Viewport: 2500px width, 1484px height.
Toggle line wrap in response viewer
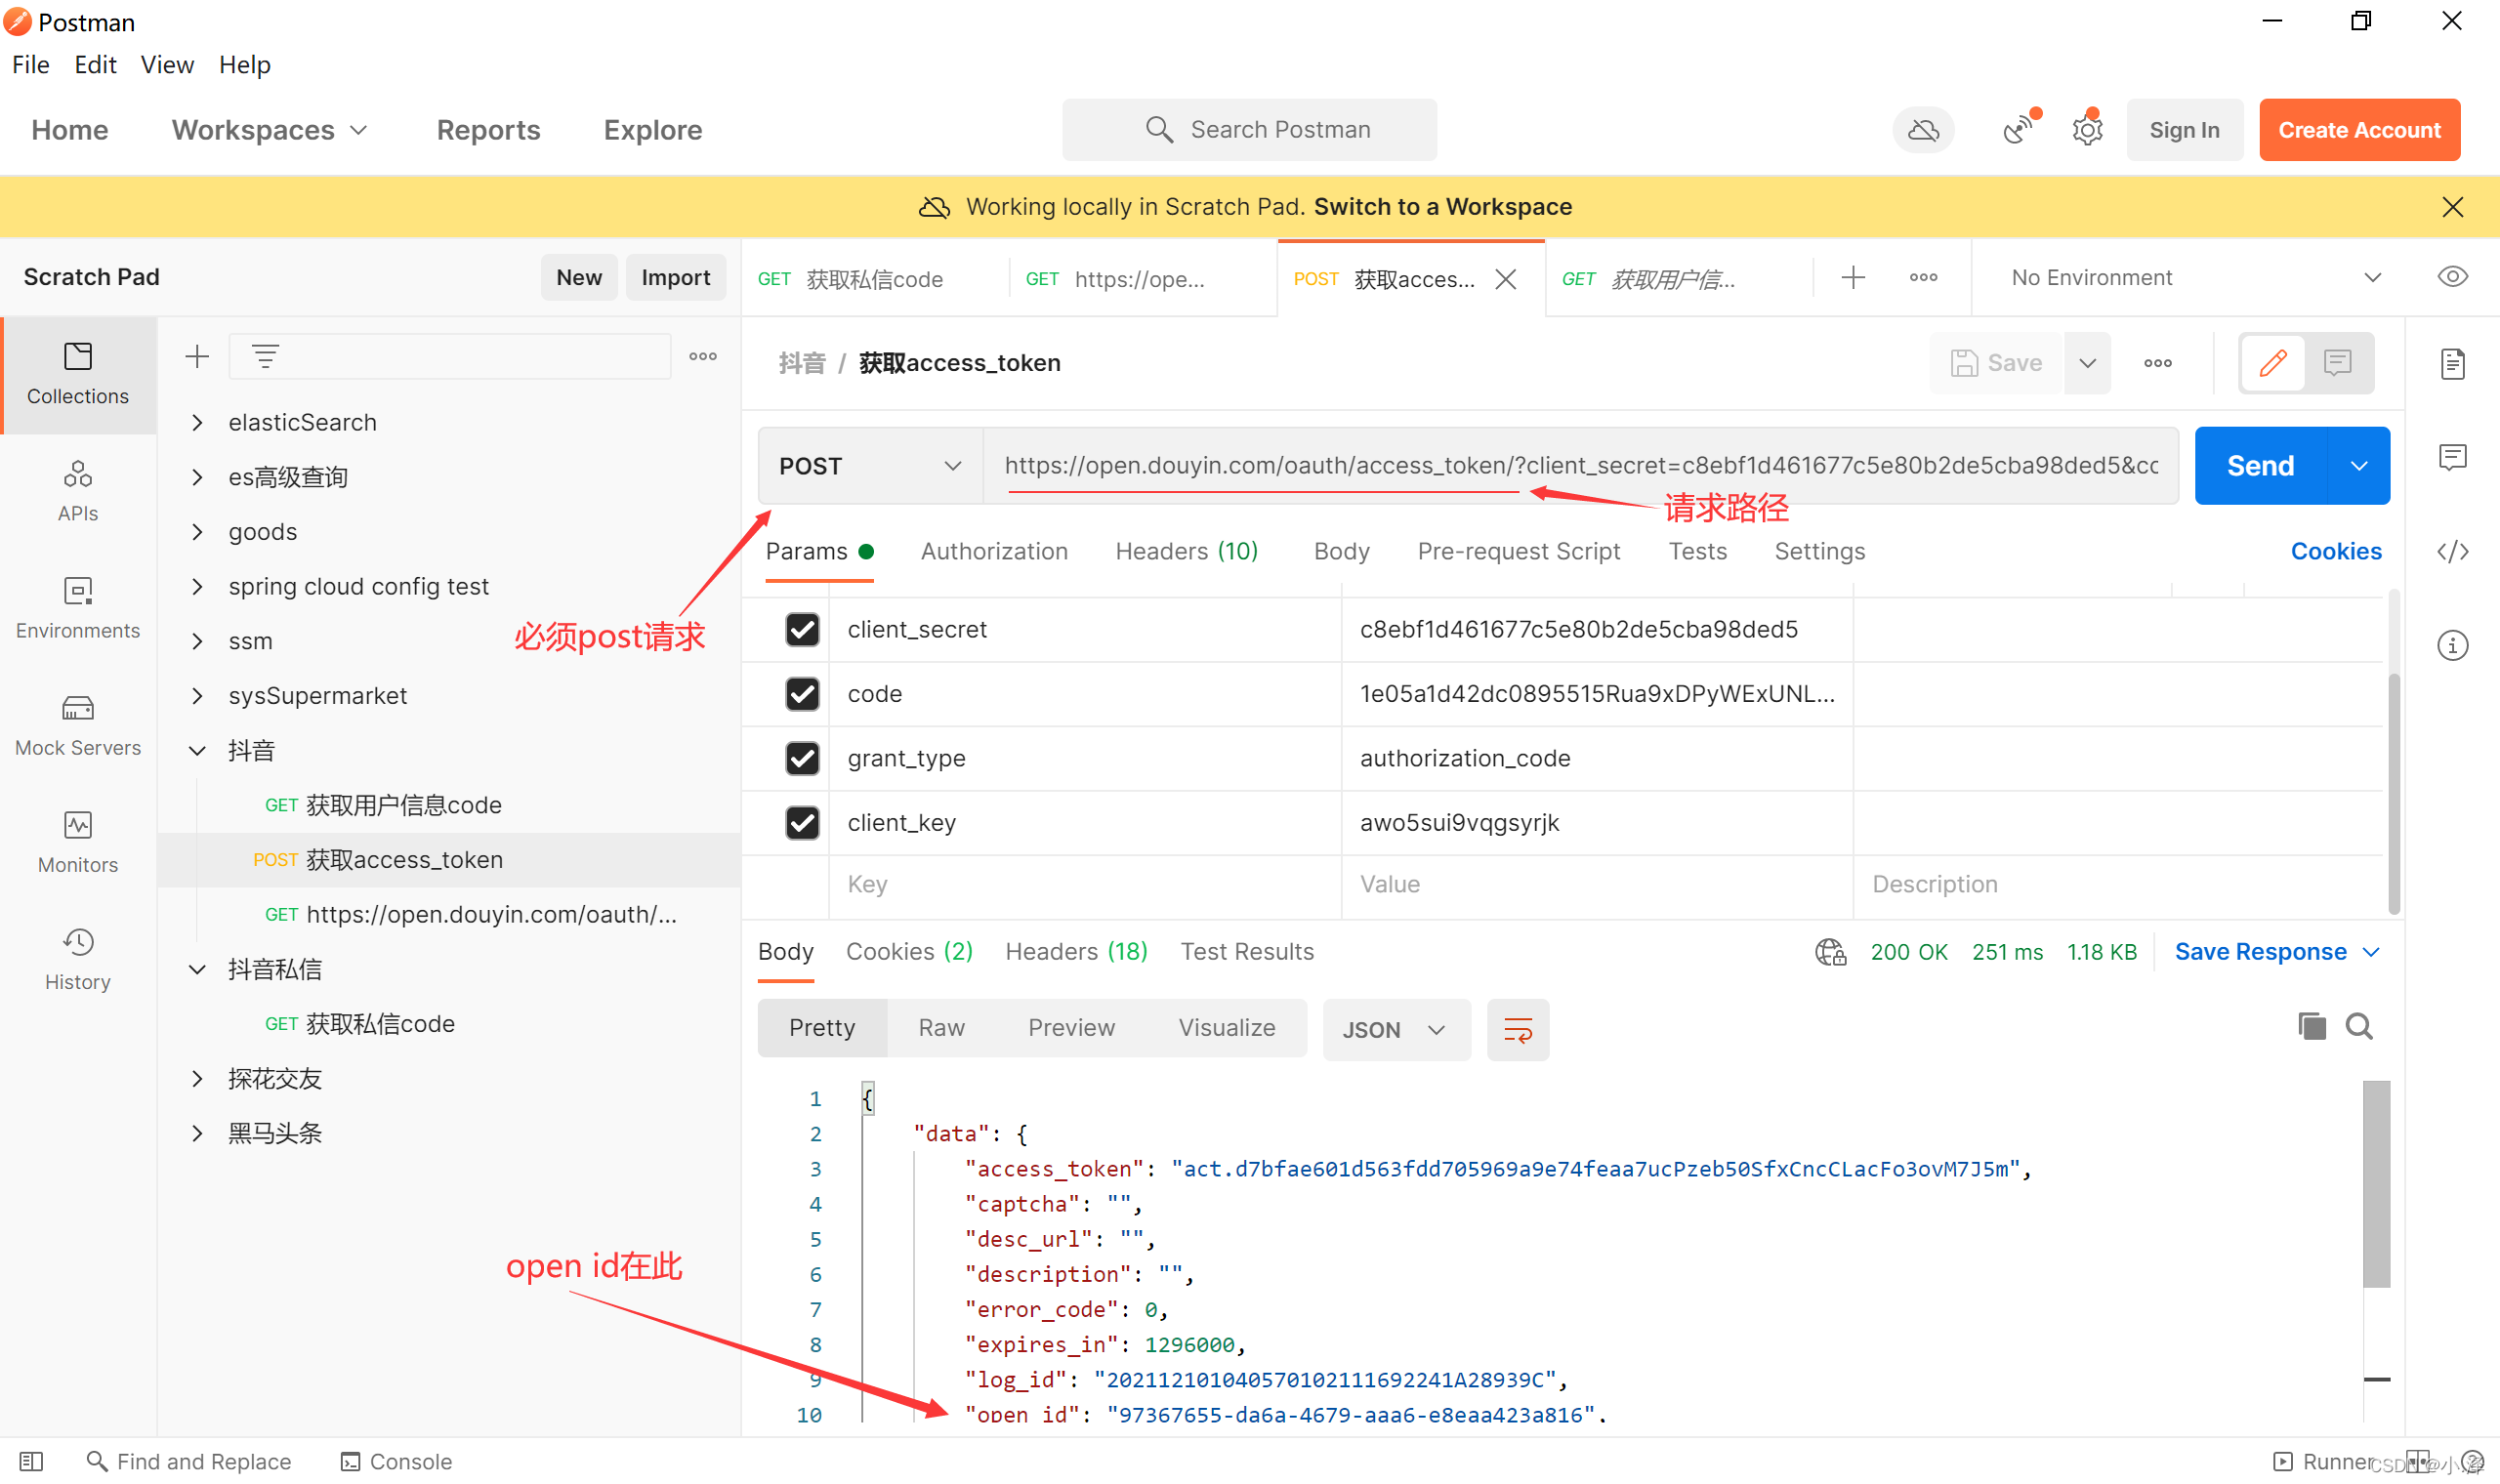tap(1517, 1029)
